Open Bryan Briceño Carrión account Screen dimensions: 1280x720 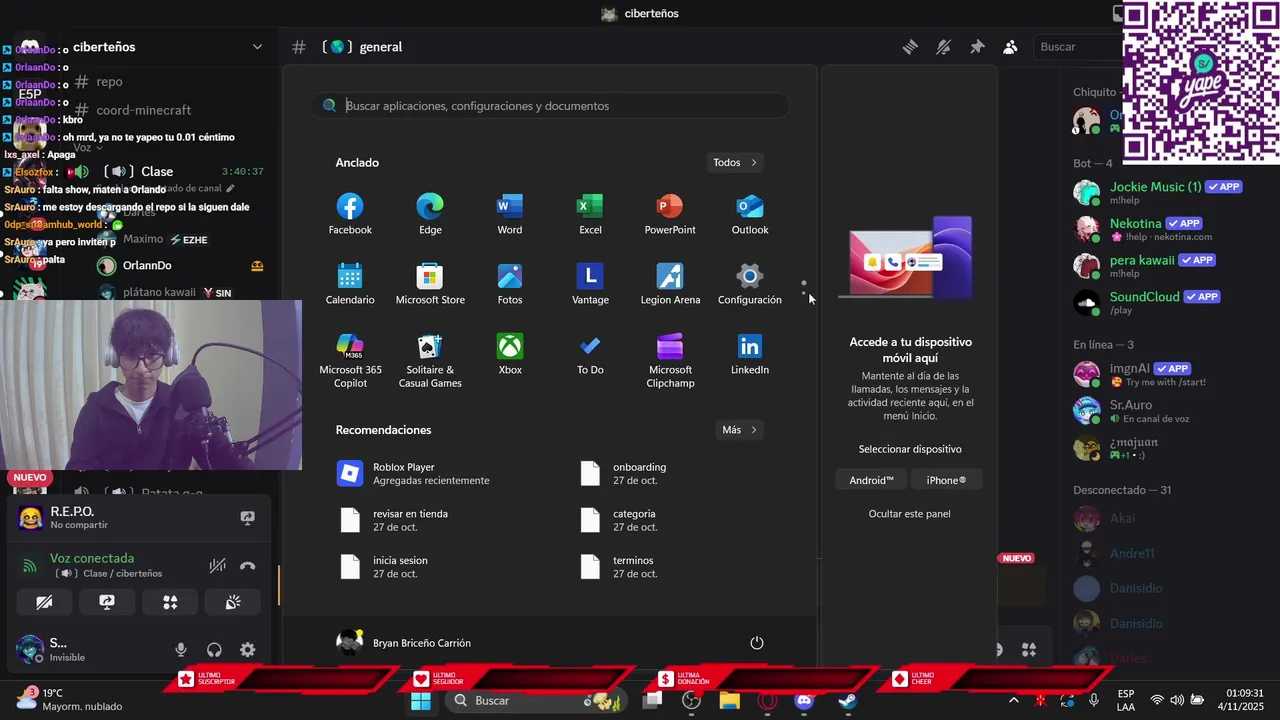click(404, 643)
